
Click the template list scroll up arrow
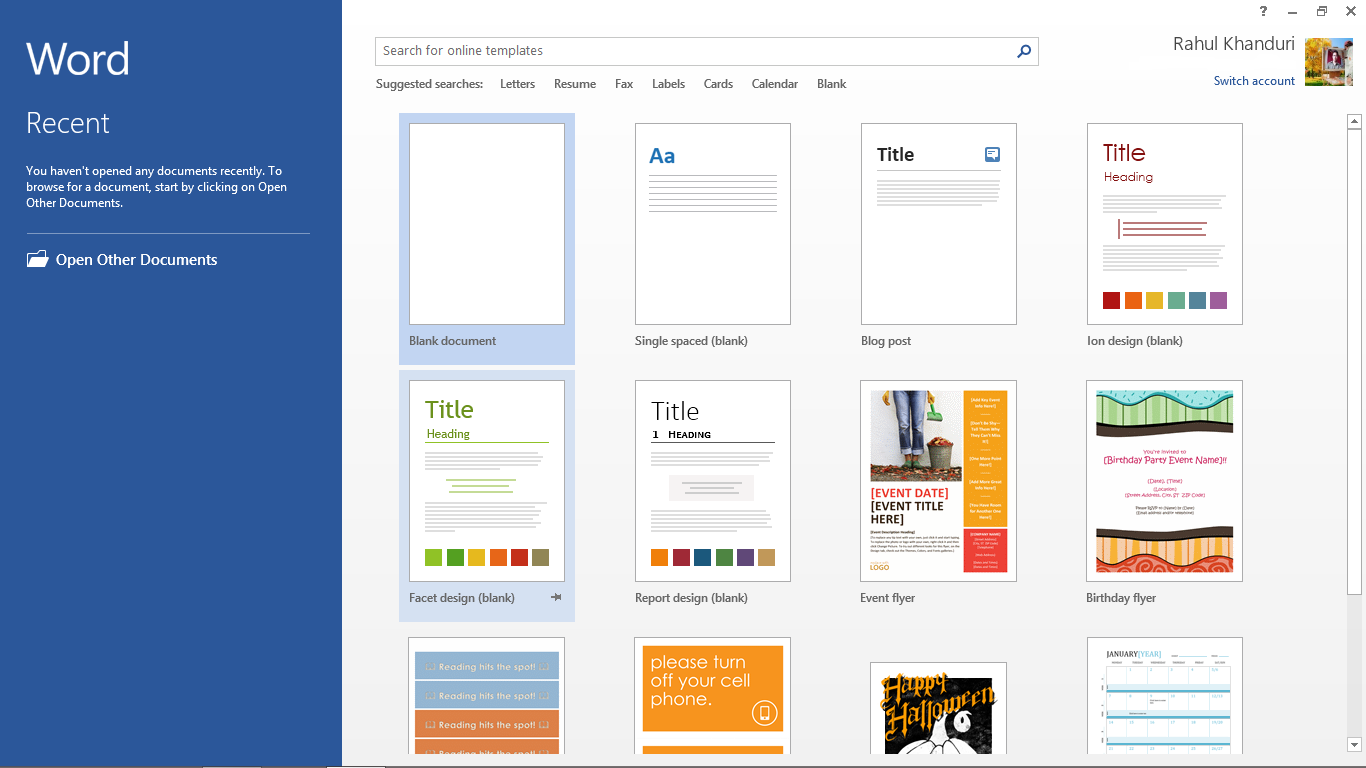[1355, 122]
